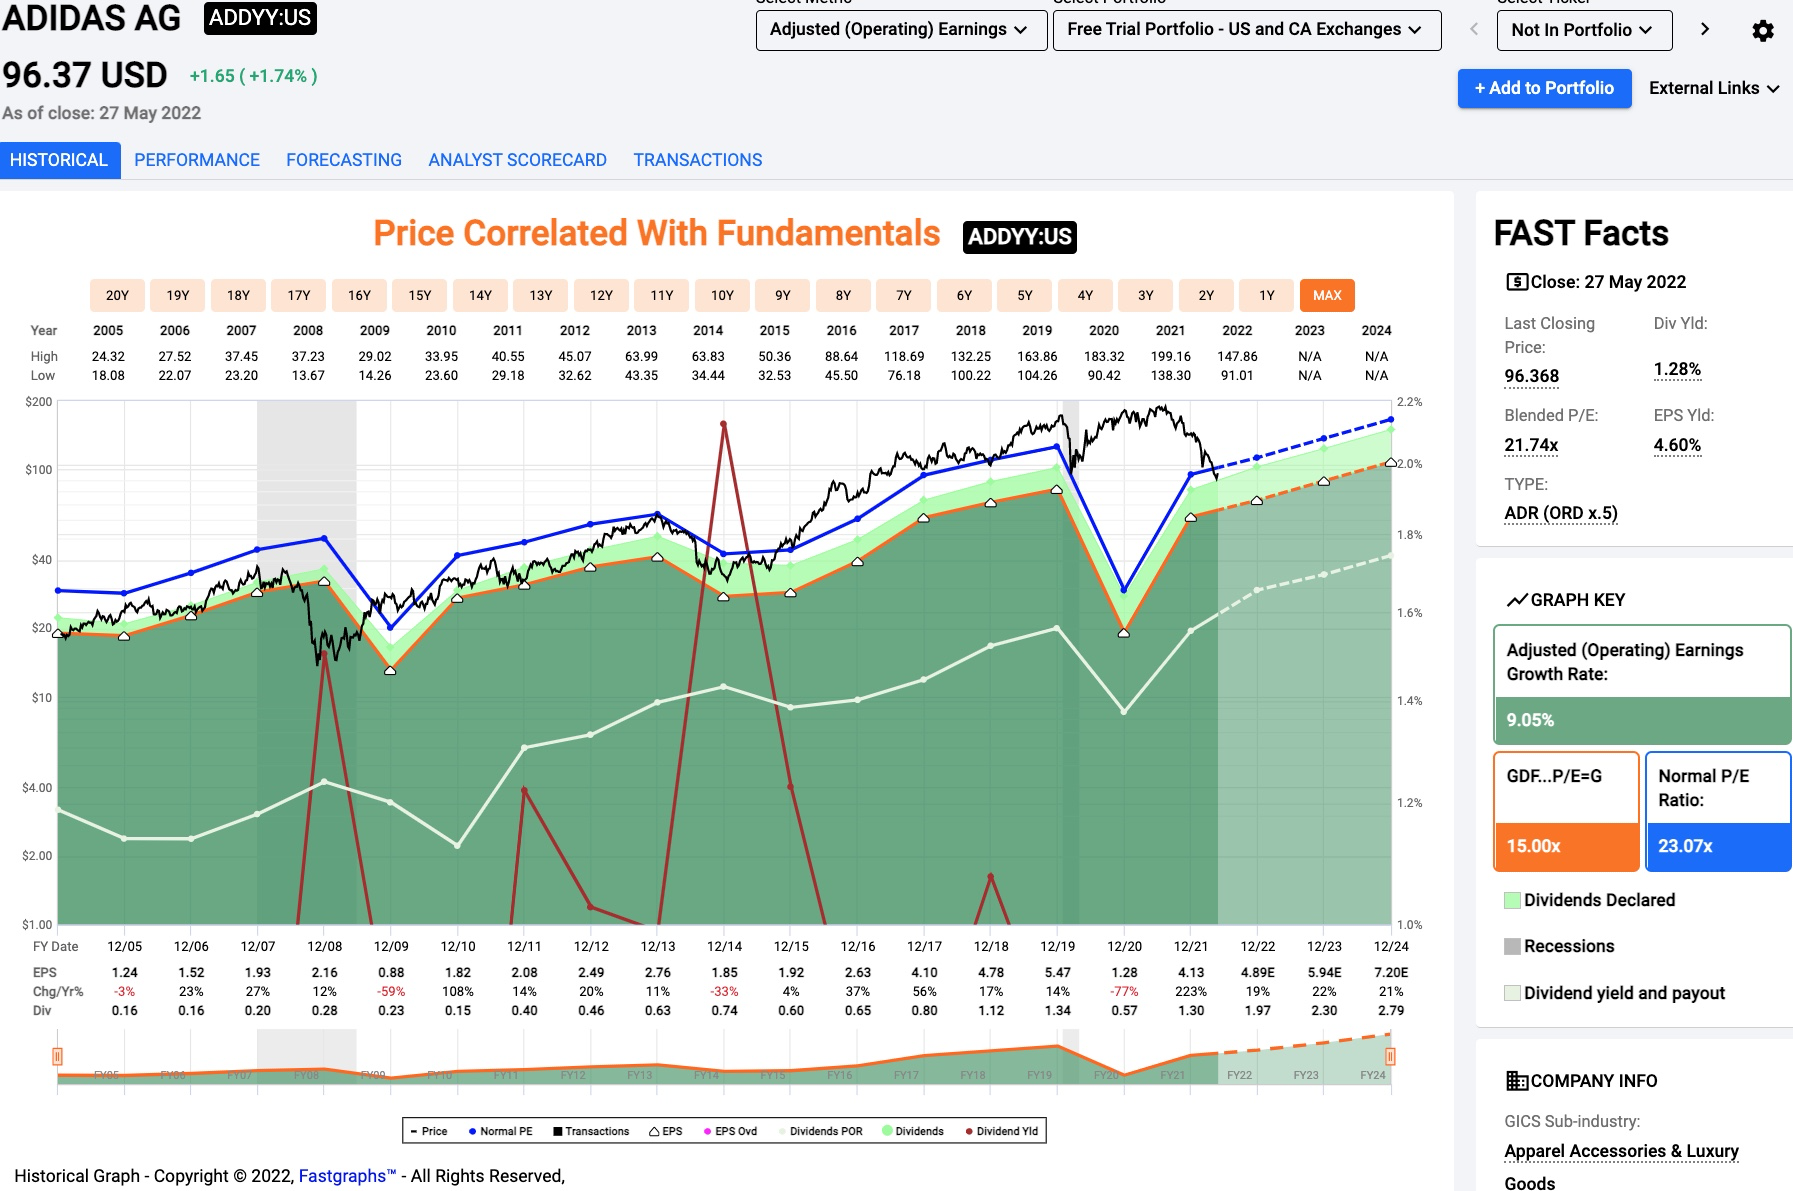Open the TRANSACTIONS tab
Image resolution: width=1793 pixels, height=1191 pixels.
pyautogui.click(x=698, y=160)
